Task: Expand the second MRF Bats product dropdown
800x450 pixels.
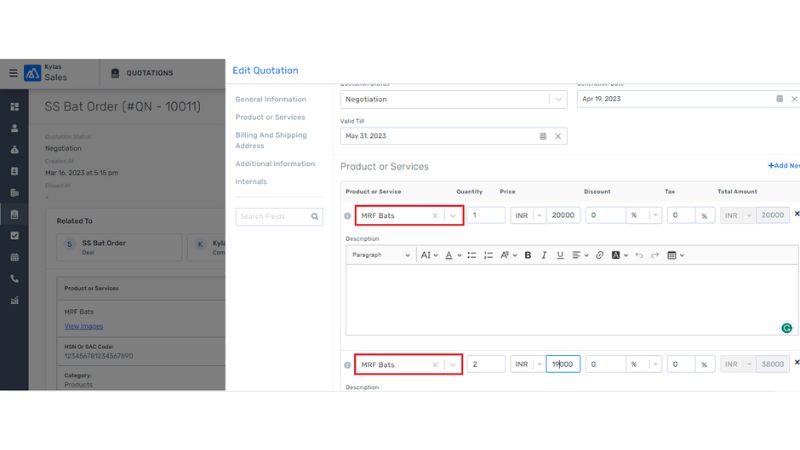Action: 453,365
